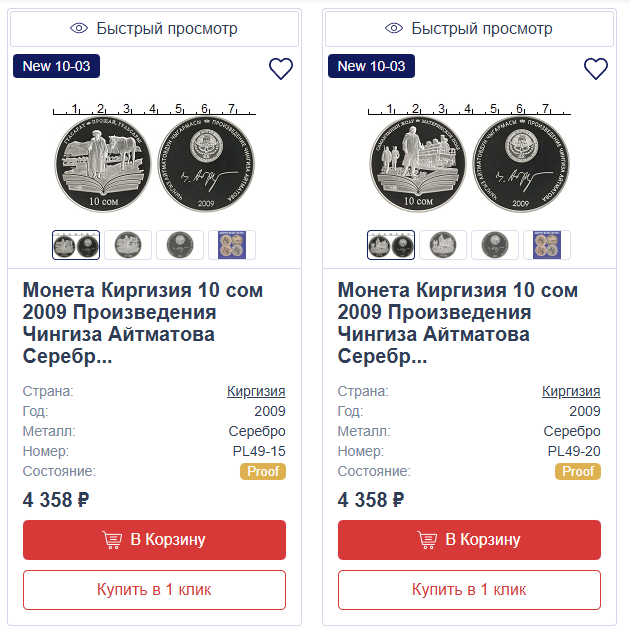The height and width of the screenshot is (637, 630).
Task: Open quick view for left coin
Action: [154, 28]
